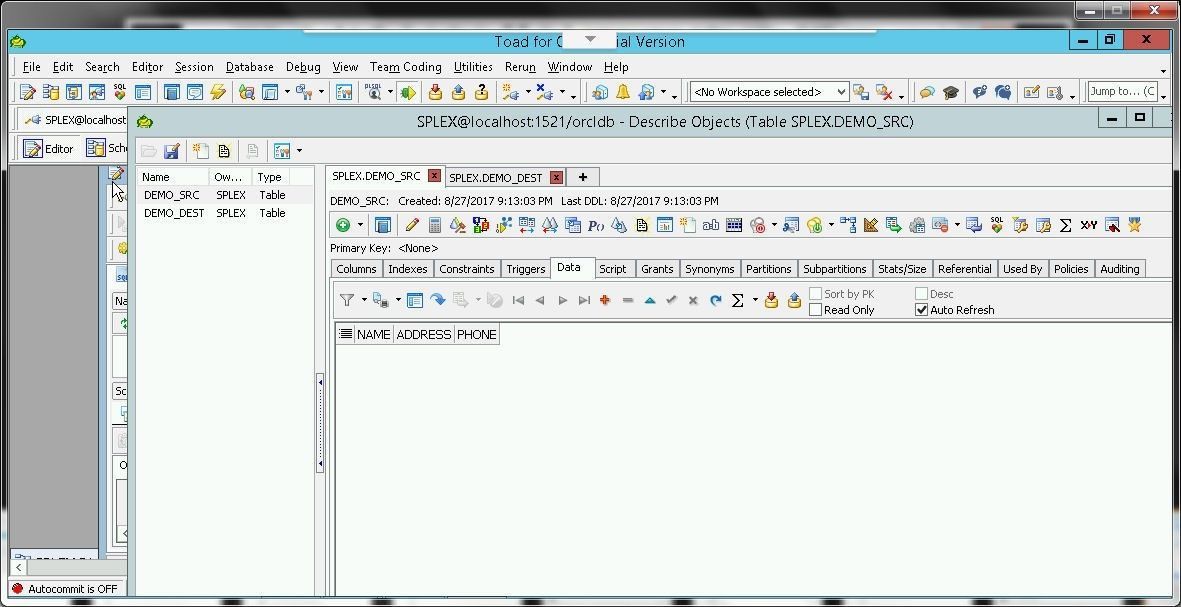The width and height of the screenshot is (1181, 607).
Task: Go to first record in data grid
Action: point(518,300)
